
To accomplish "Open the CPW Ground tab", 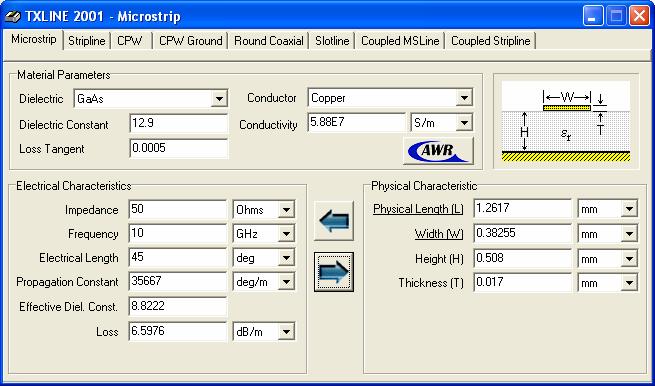I will pos(190,41).
